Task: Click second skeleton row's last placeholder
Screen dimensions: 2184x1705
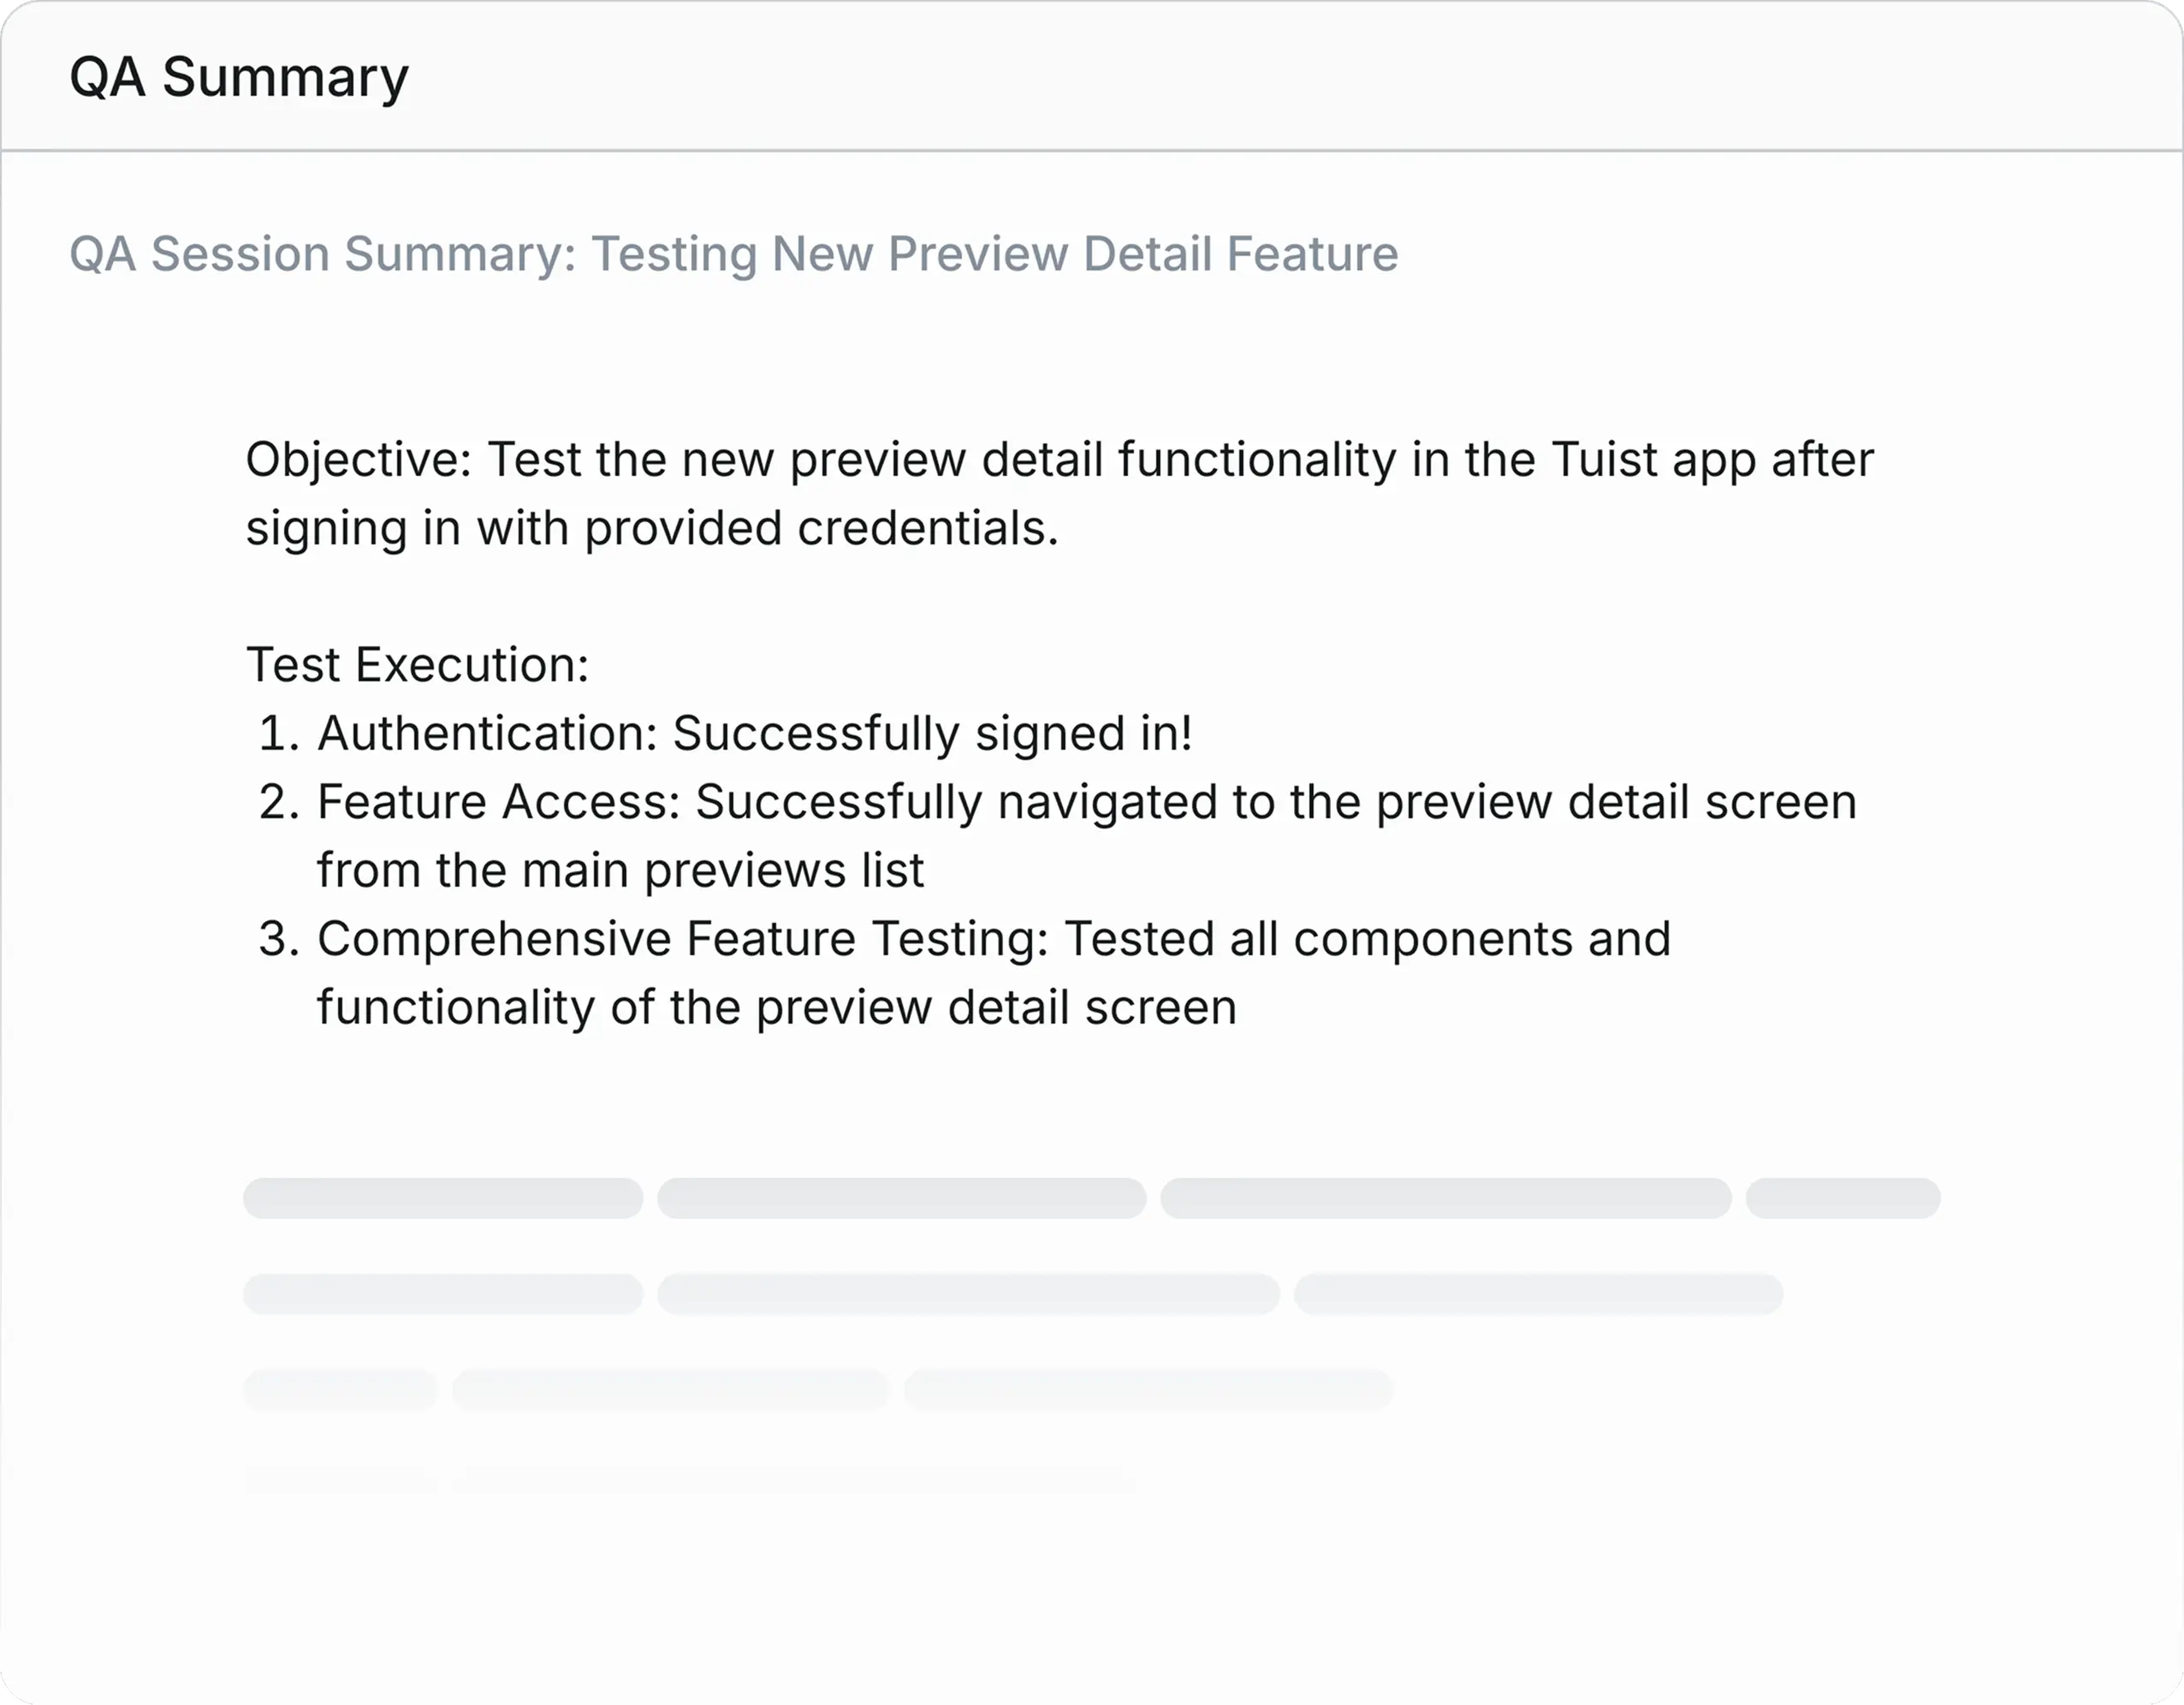Action: tap(1538, 1294)
